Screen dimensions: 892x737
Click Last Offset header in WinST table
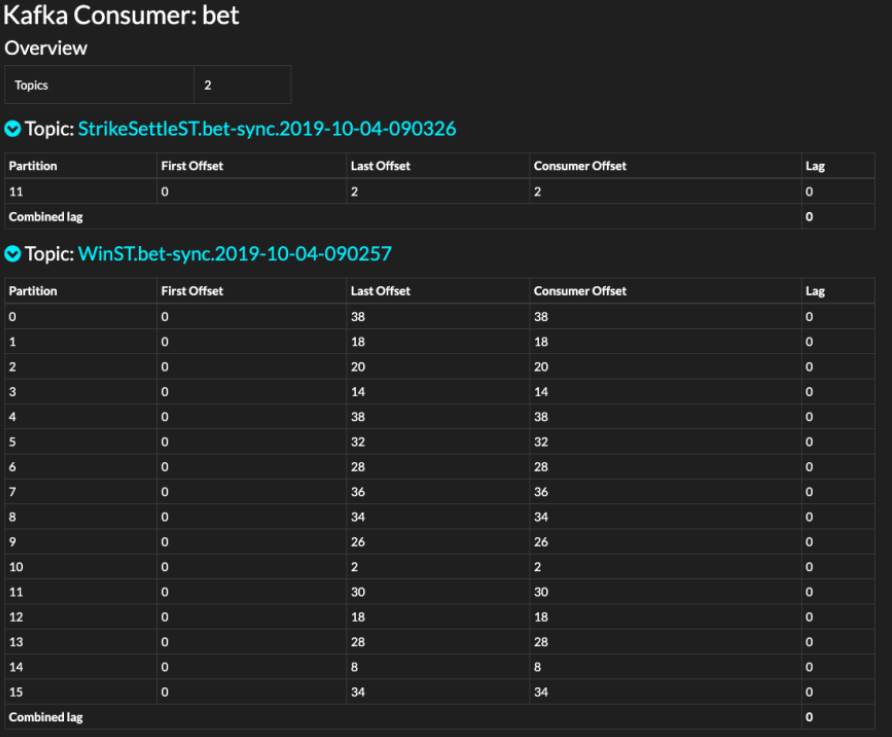[380, 291]
